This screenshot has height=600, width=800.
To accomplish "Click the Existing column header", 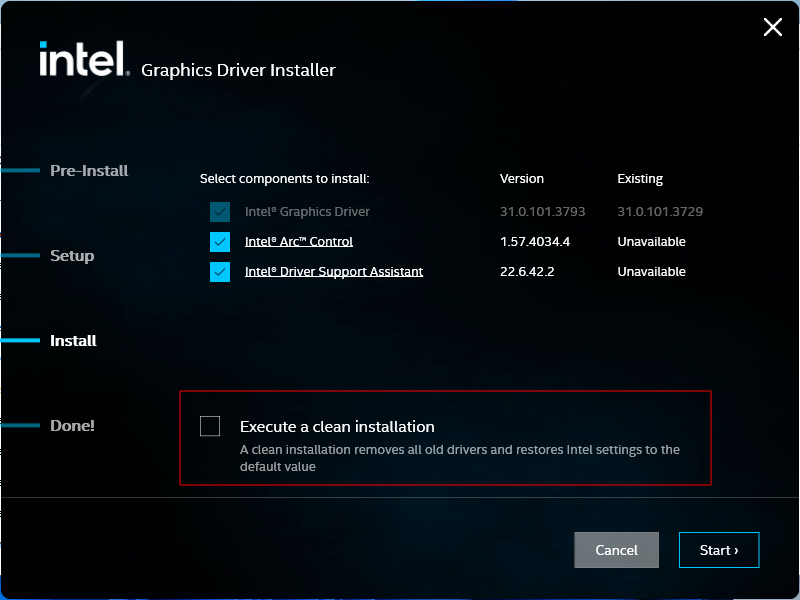I will [639, 178].
